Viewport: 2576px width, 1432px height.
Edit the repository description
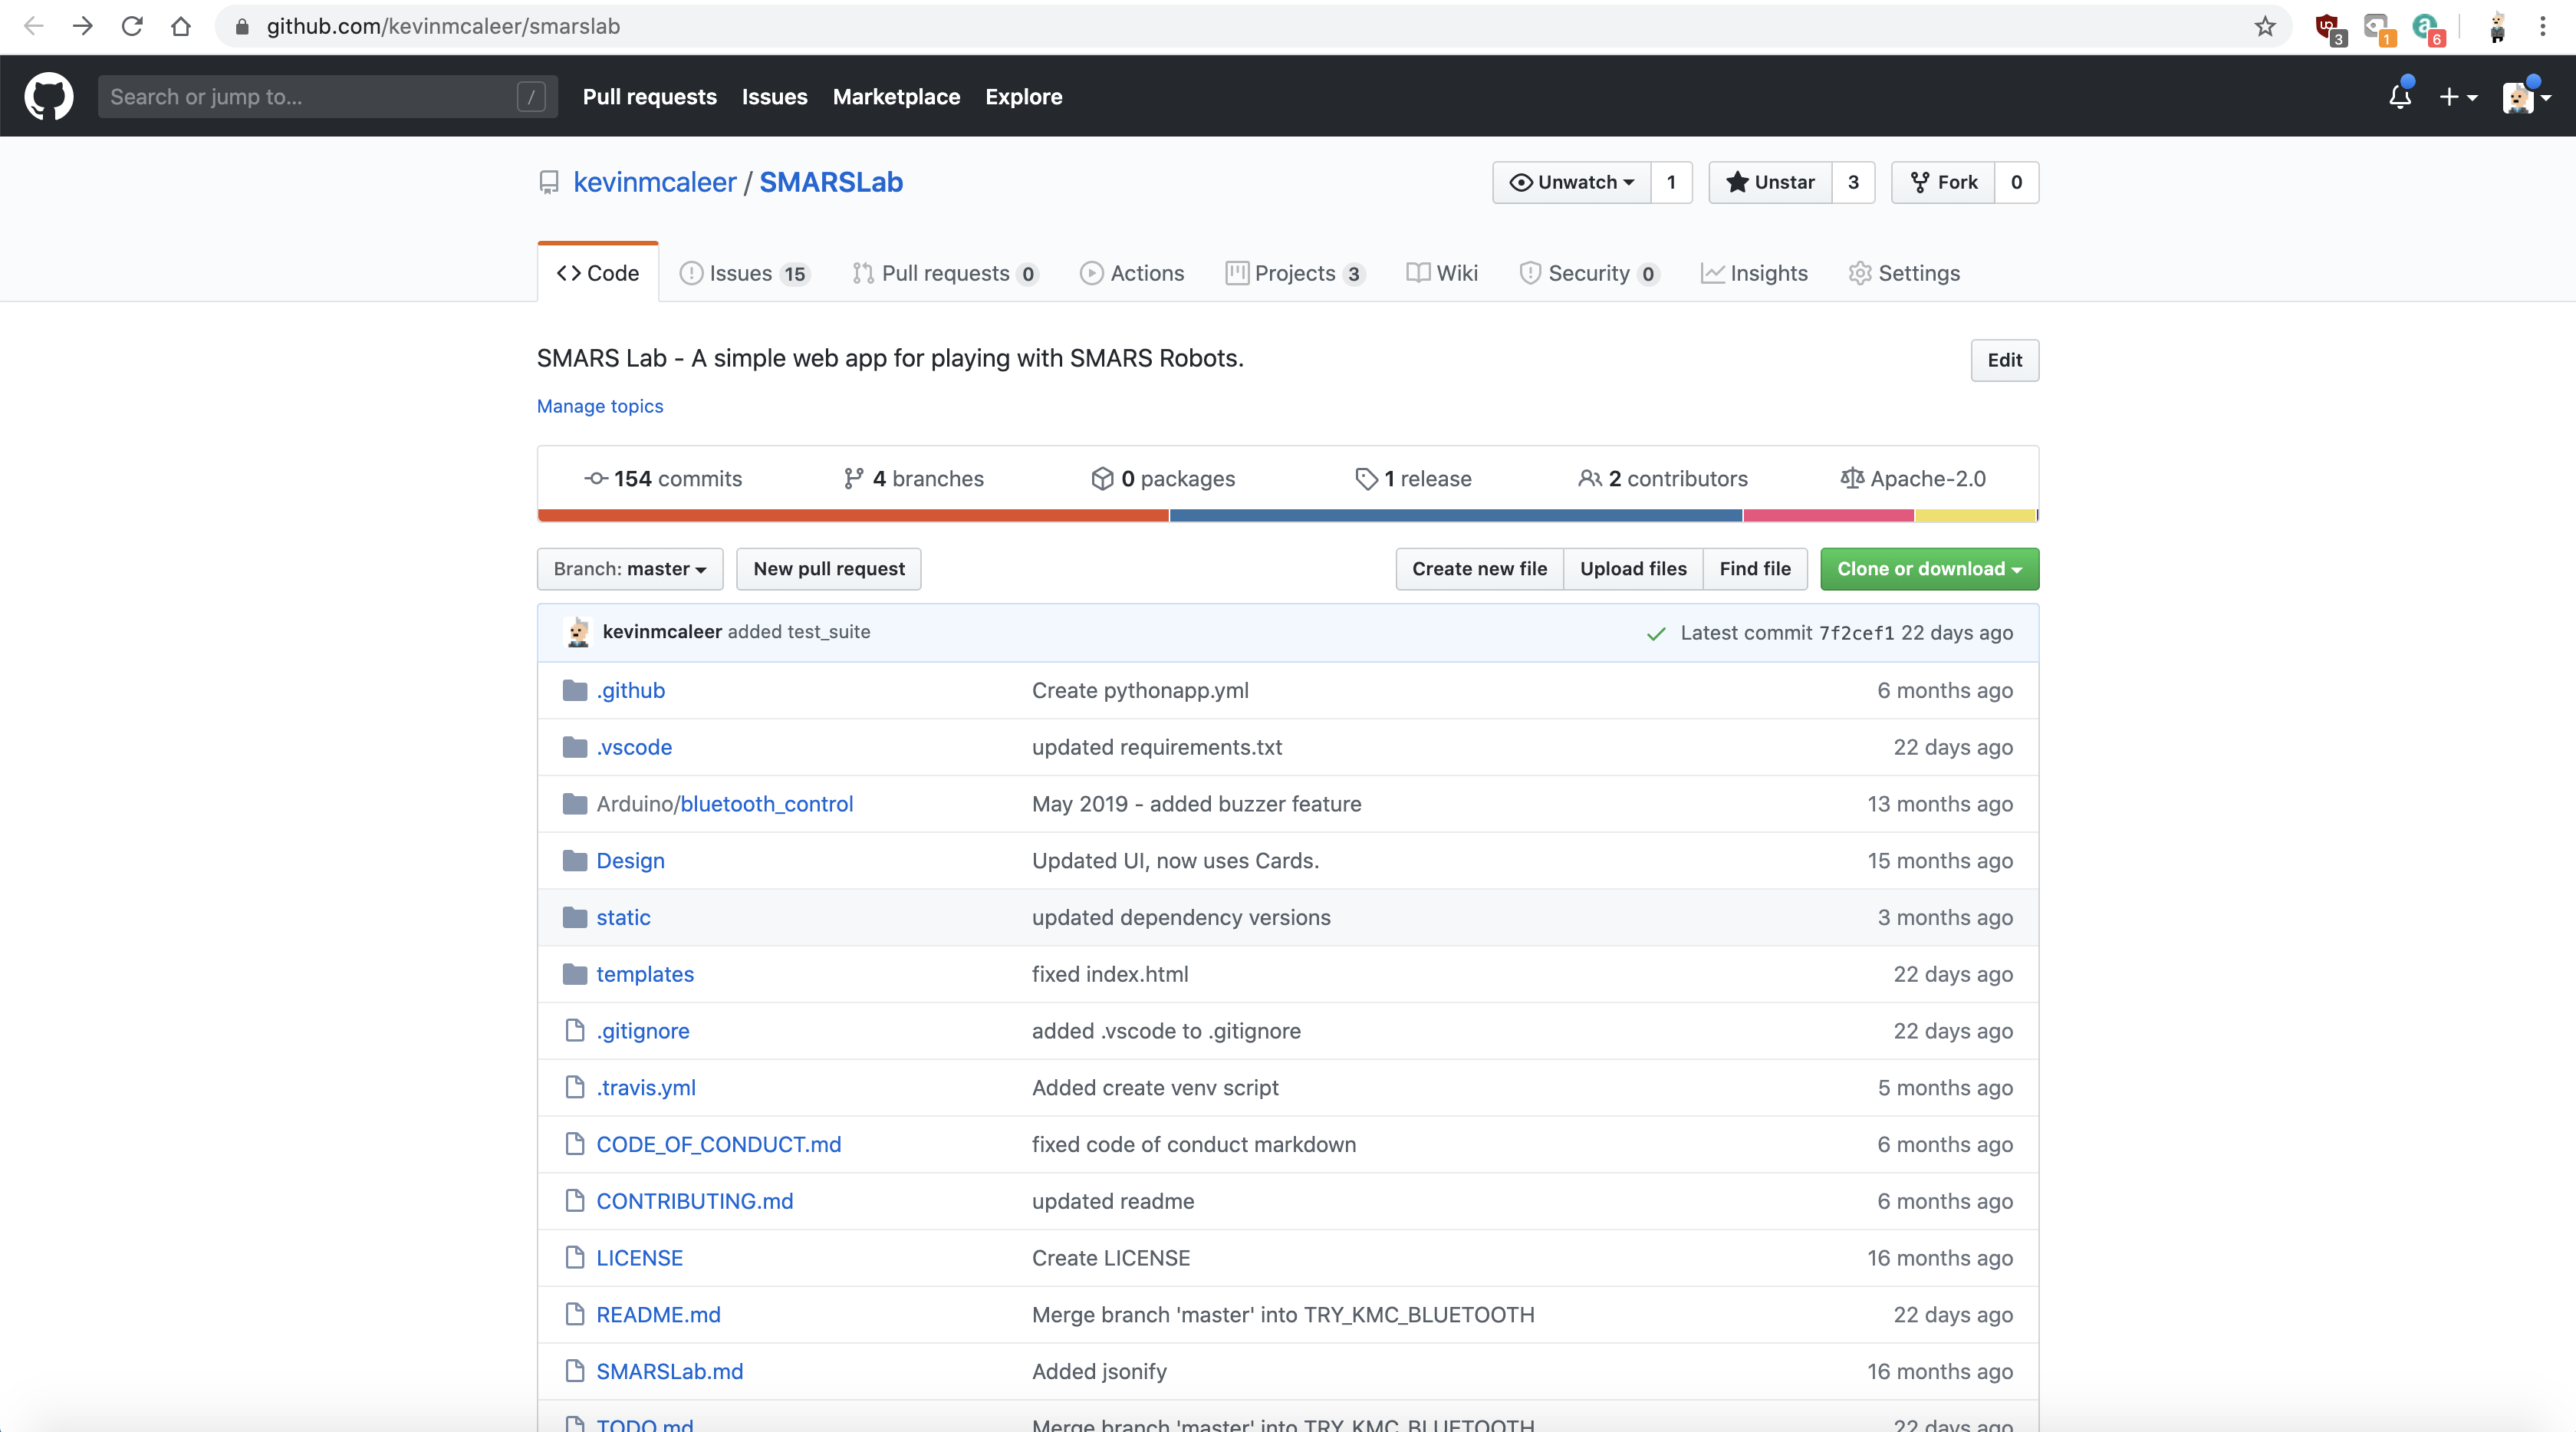(2004, 360)
